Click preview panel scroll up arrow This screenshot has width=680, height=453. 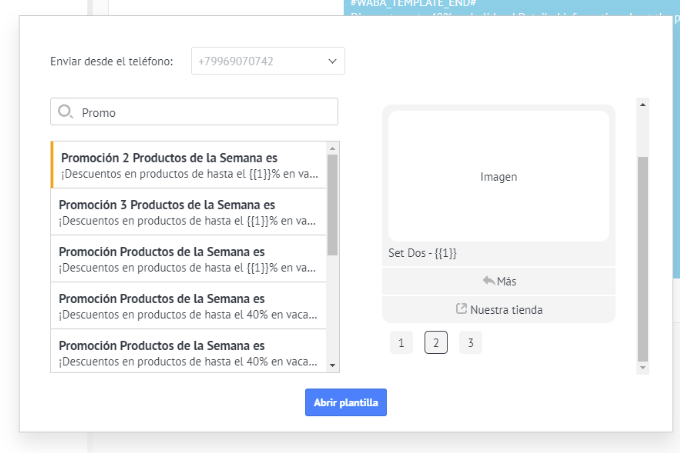(643, 105)
